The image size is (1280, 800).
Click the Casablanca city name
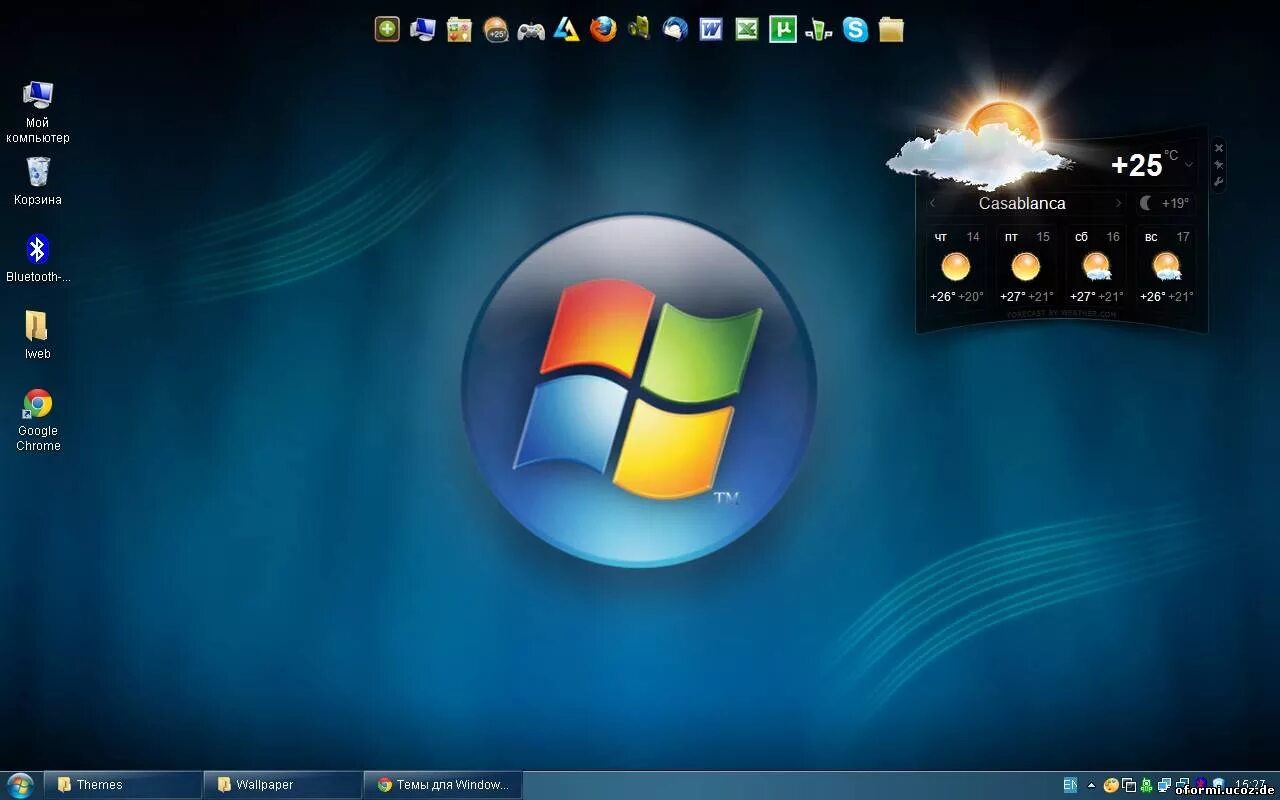point(1022,203)
